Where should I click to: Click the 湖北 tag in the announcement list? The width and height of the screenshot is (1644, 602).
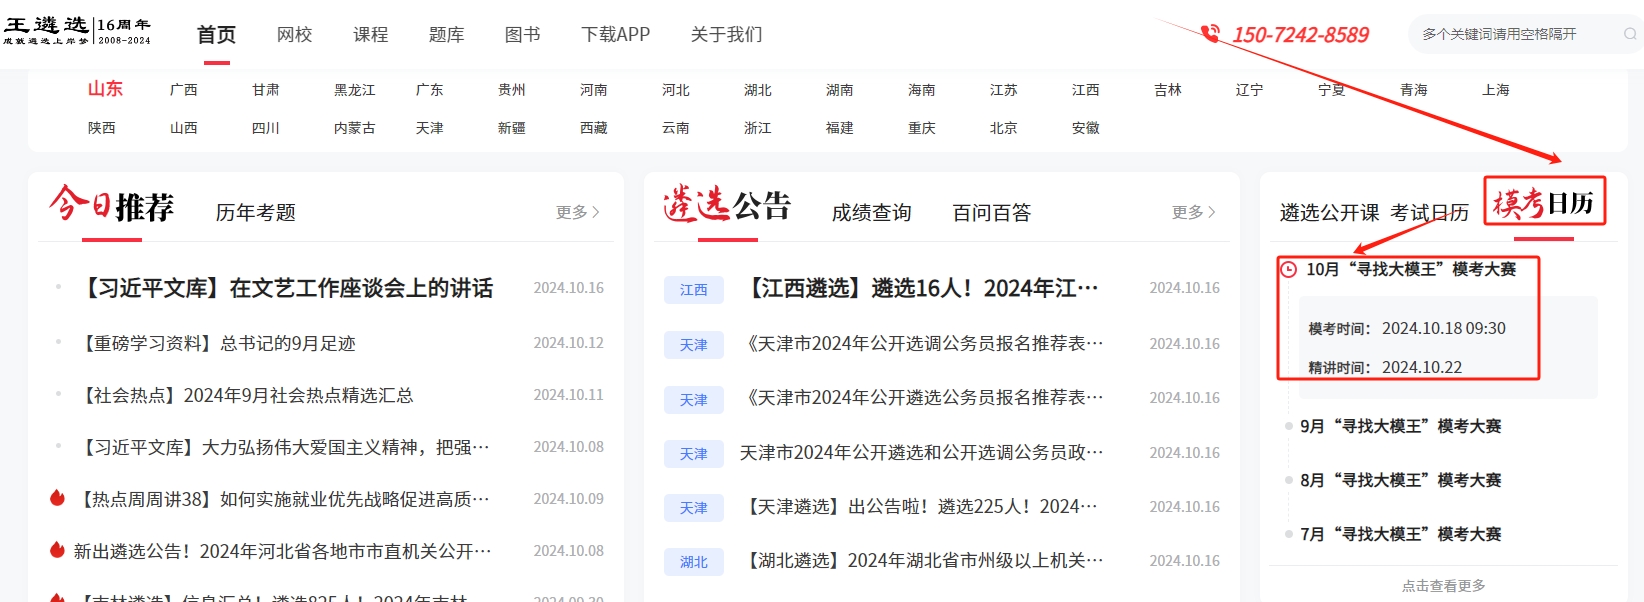(693, 562)
